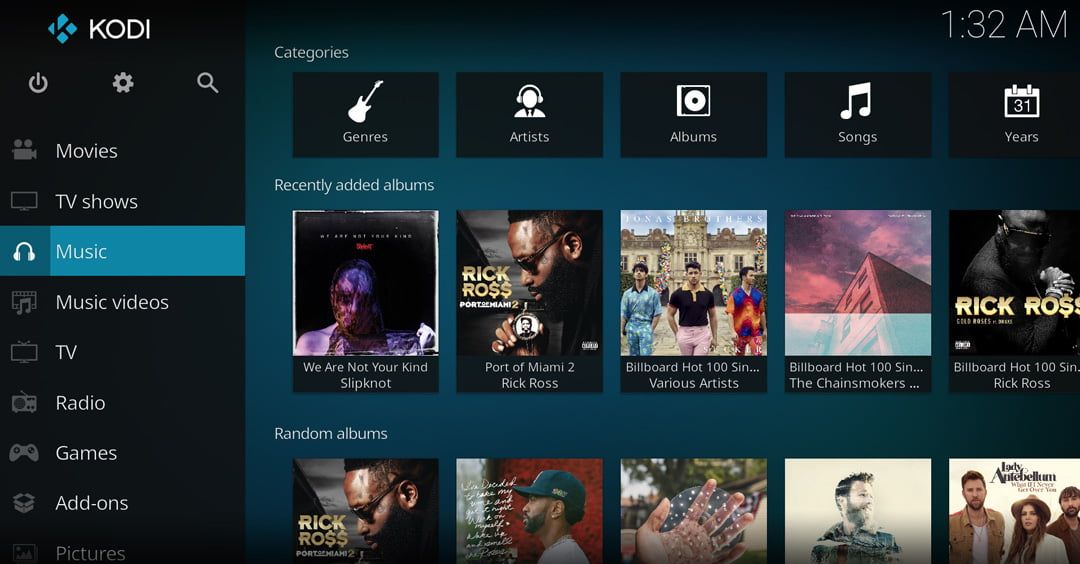The width and height of the screenshot is (1080, 564).
Task: Click the Games controller icon
Action: click(24, 452)
